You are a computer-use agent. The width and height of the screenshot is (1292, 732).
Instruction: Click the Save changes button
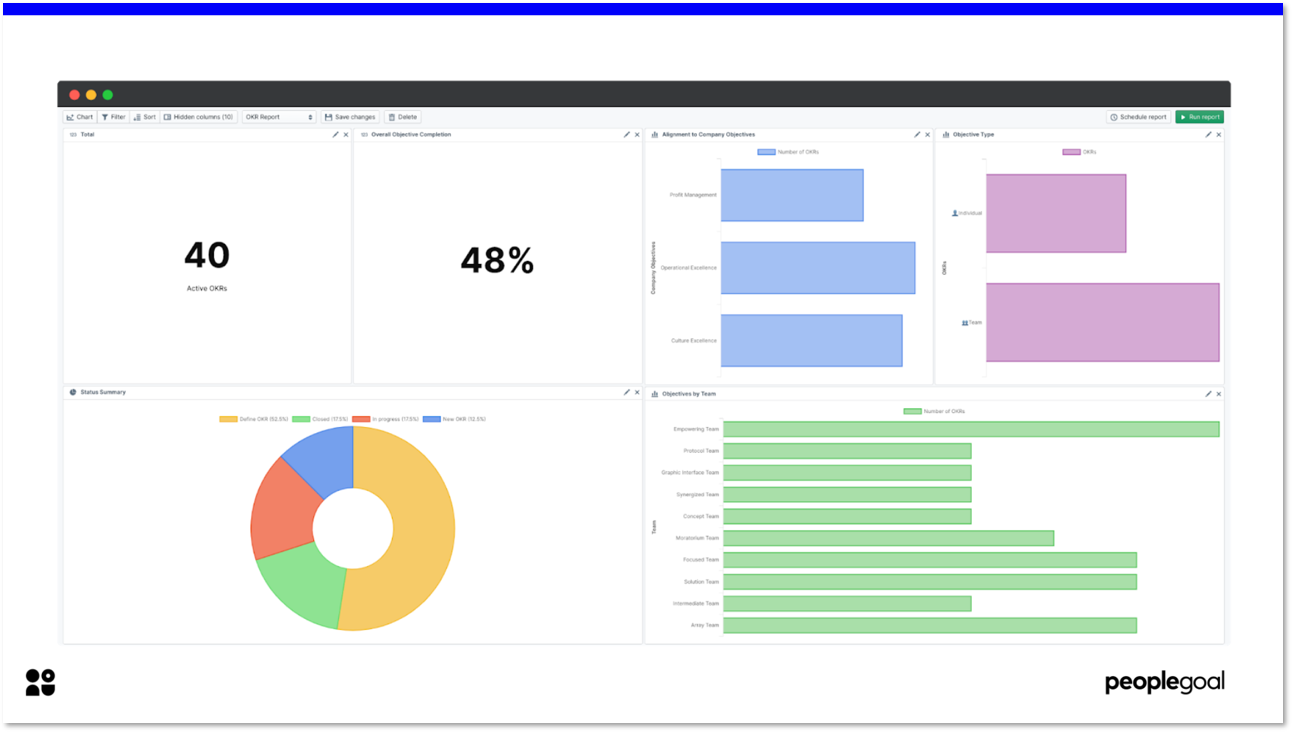pos(350,117)
